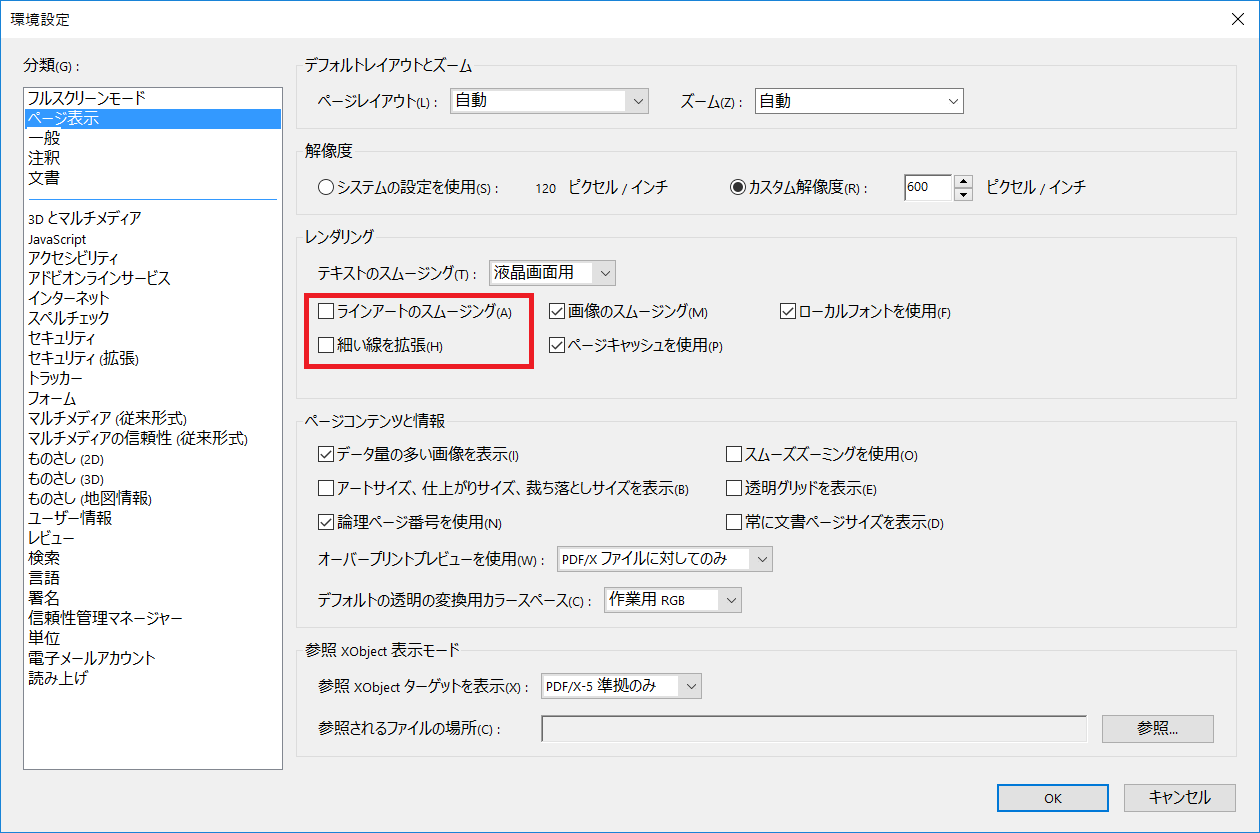
Task: Disable 論理ページ番号を使用
Action: (325, 522)
